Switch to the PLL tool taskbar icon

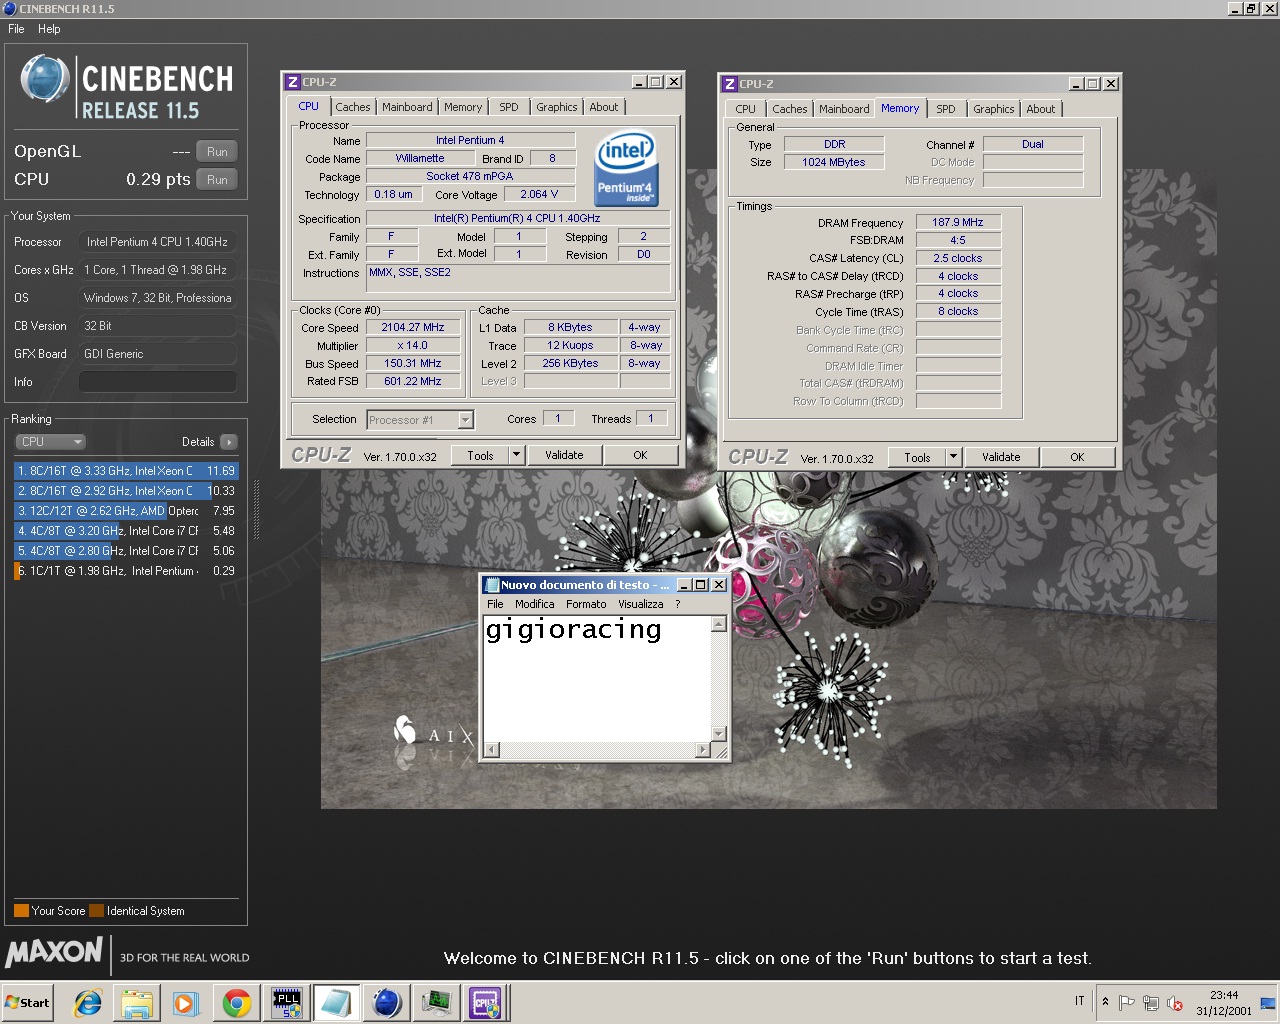click(287, 1003)
